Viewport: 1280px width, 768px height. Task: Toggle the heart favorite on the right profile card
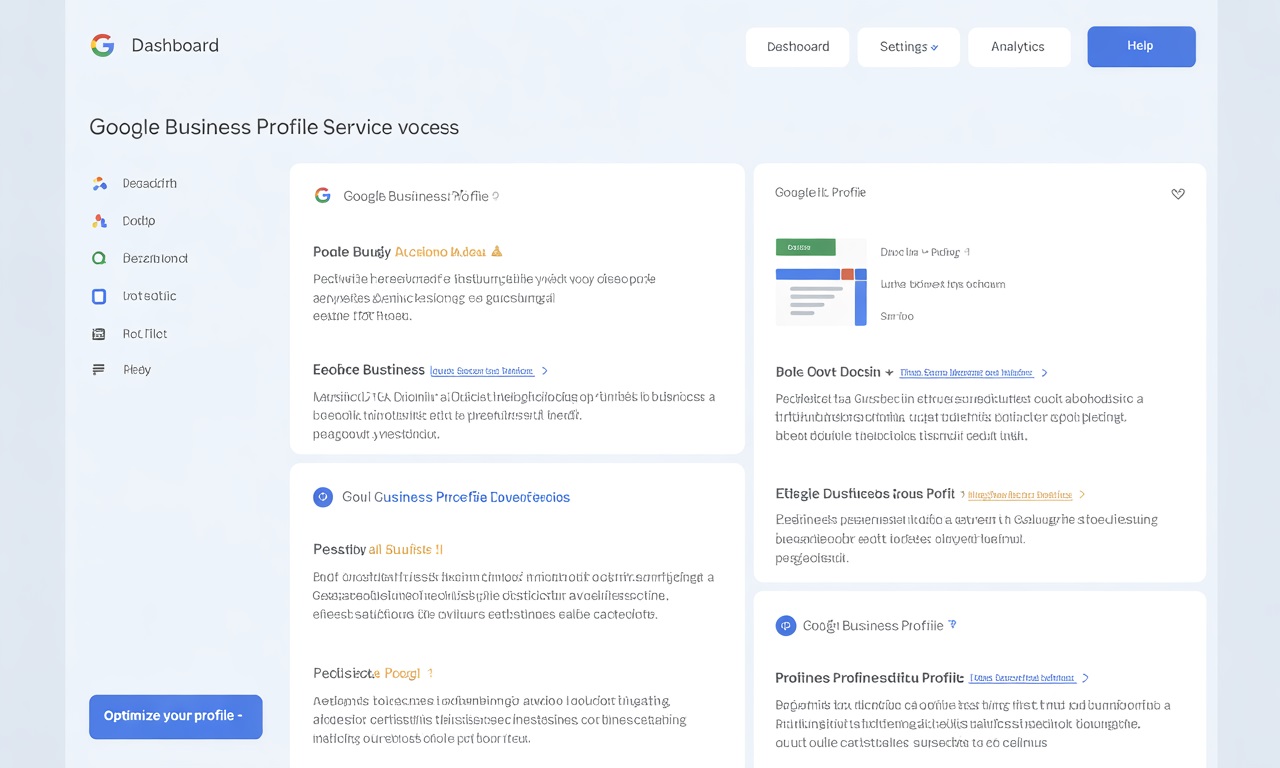(1178, 193)
